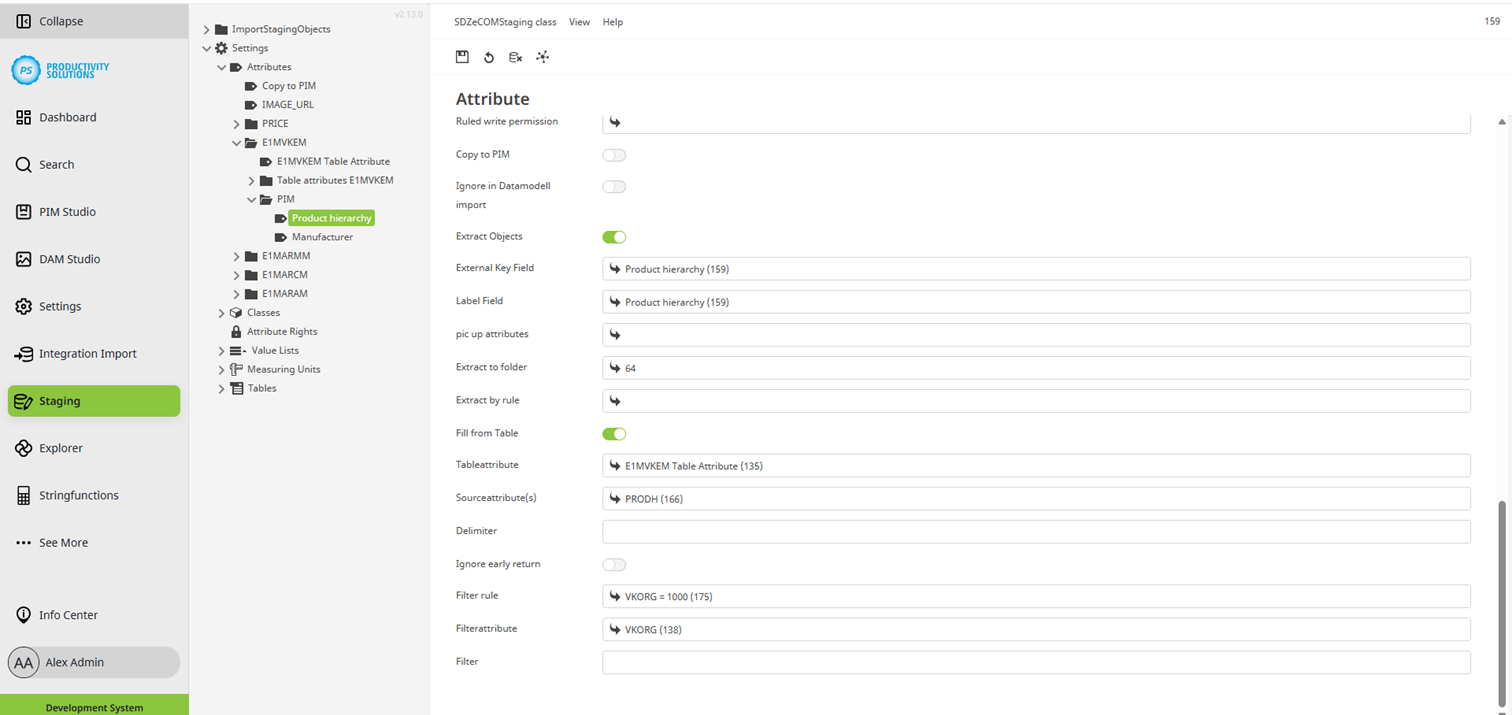1512x715 pixels.
Task: Collapse the E1MVKEM attribute folder
Action: coord(237,142)
